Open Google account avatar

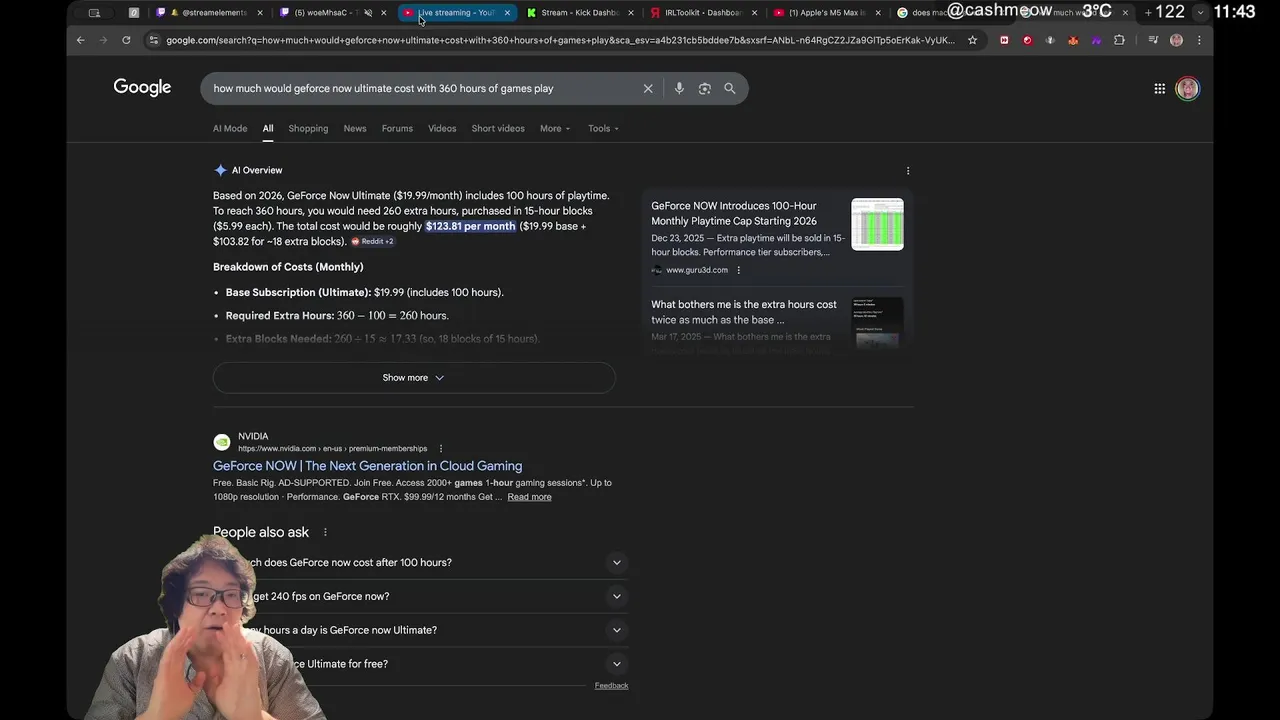[1187, 88]
